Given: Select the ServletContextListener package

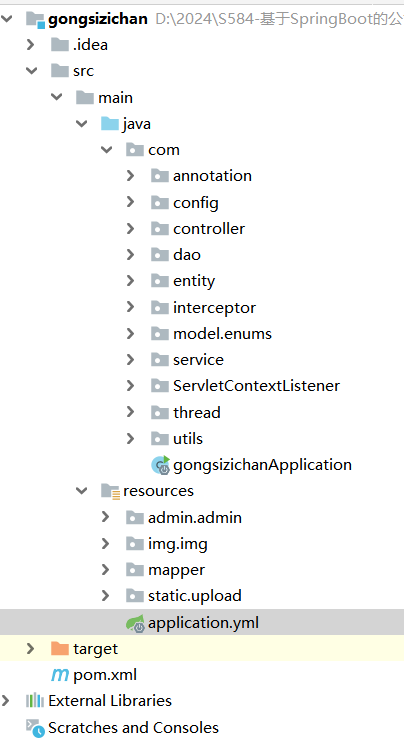Looking at the screenshot, I should 256,386.
